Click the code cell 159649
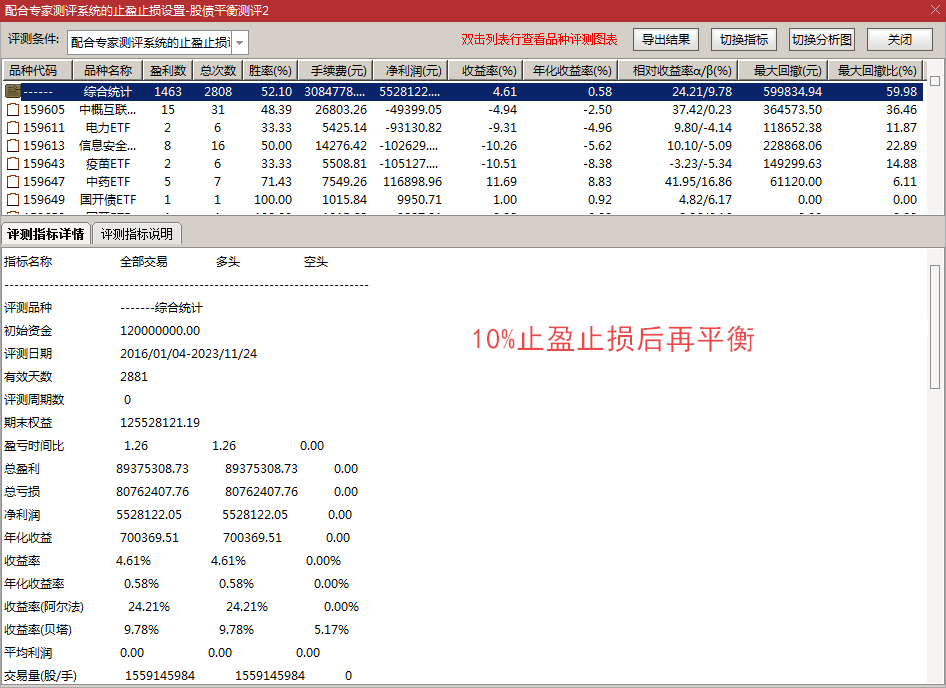This screenshot has width=946, height=688. point(44,200)
